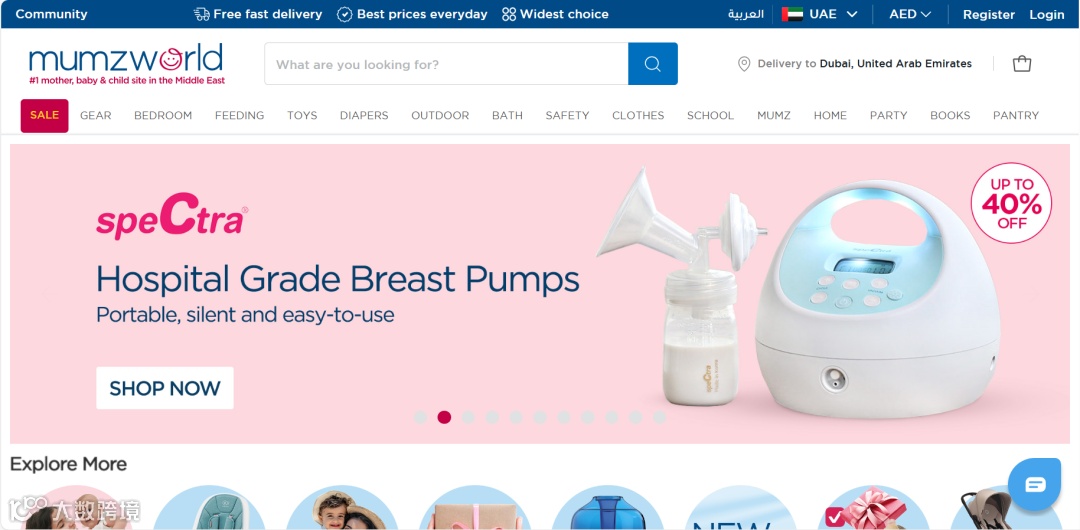Click the UAE flag icon
This screenshot has height=530, width=1080.
tap(792, 14)
